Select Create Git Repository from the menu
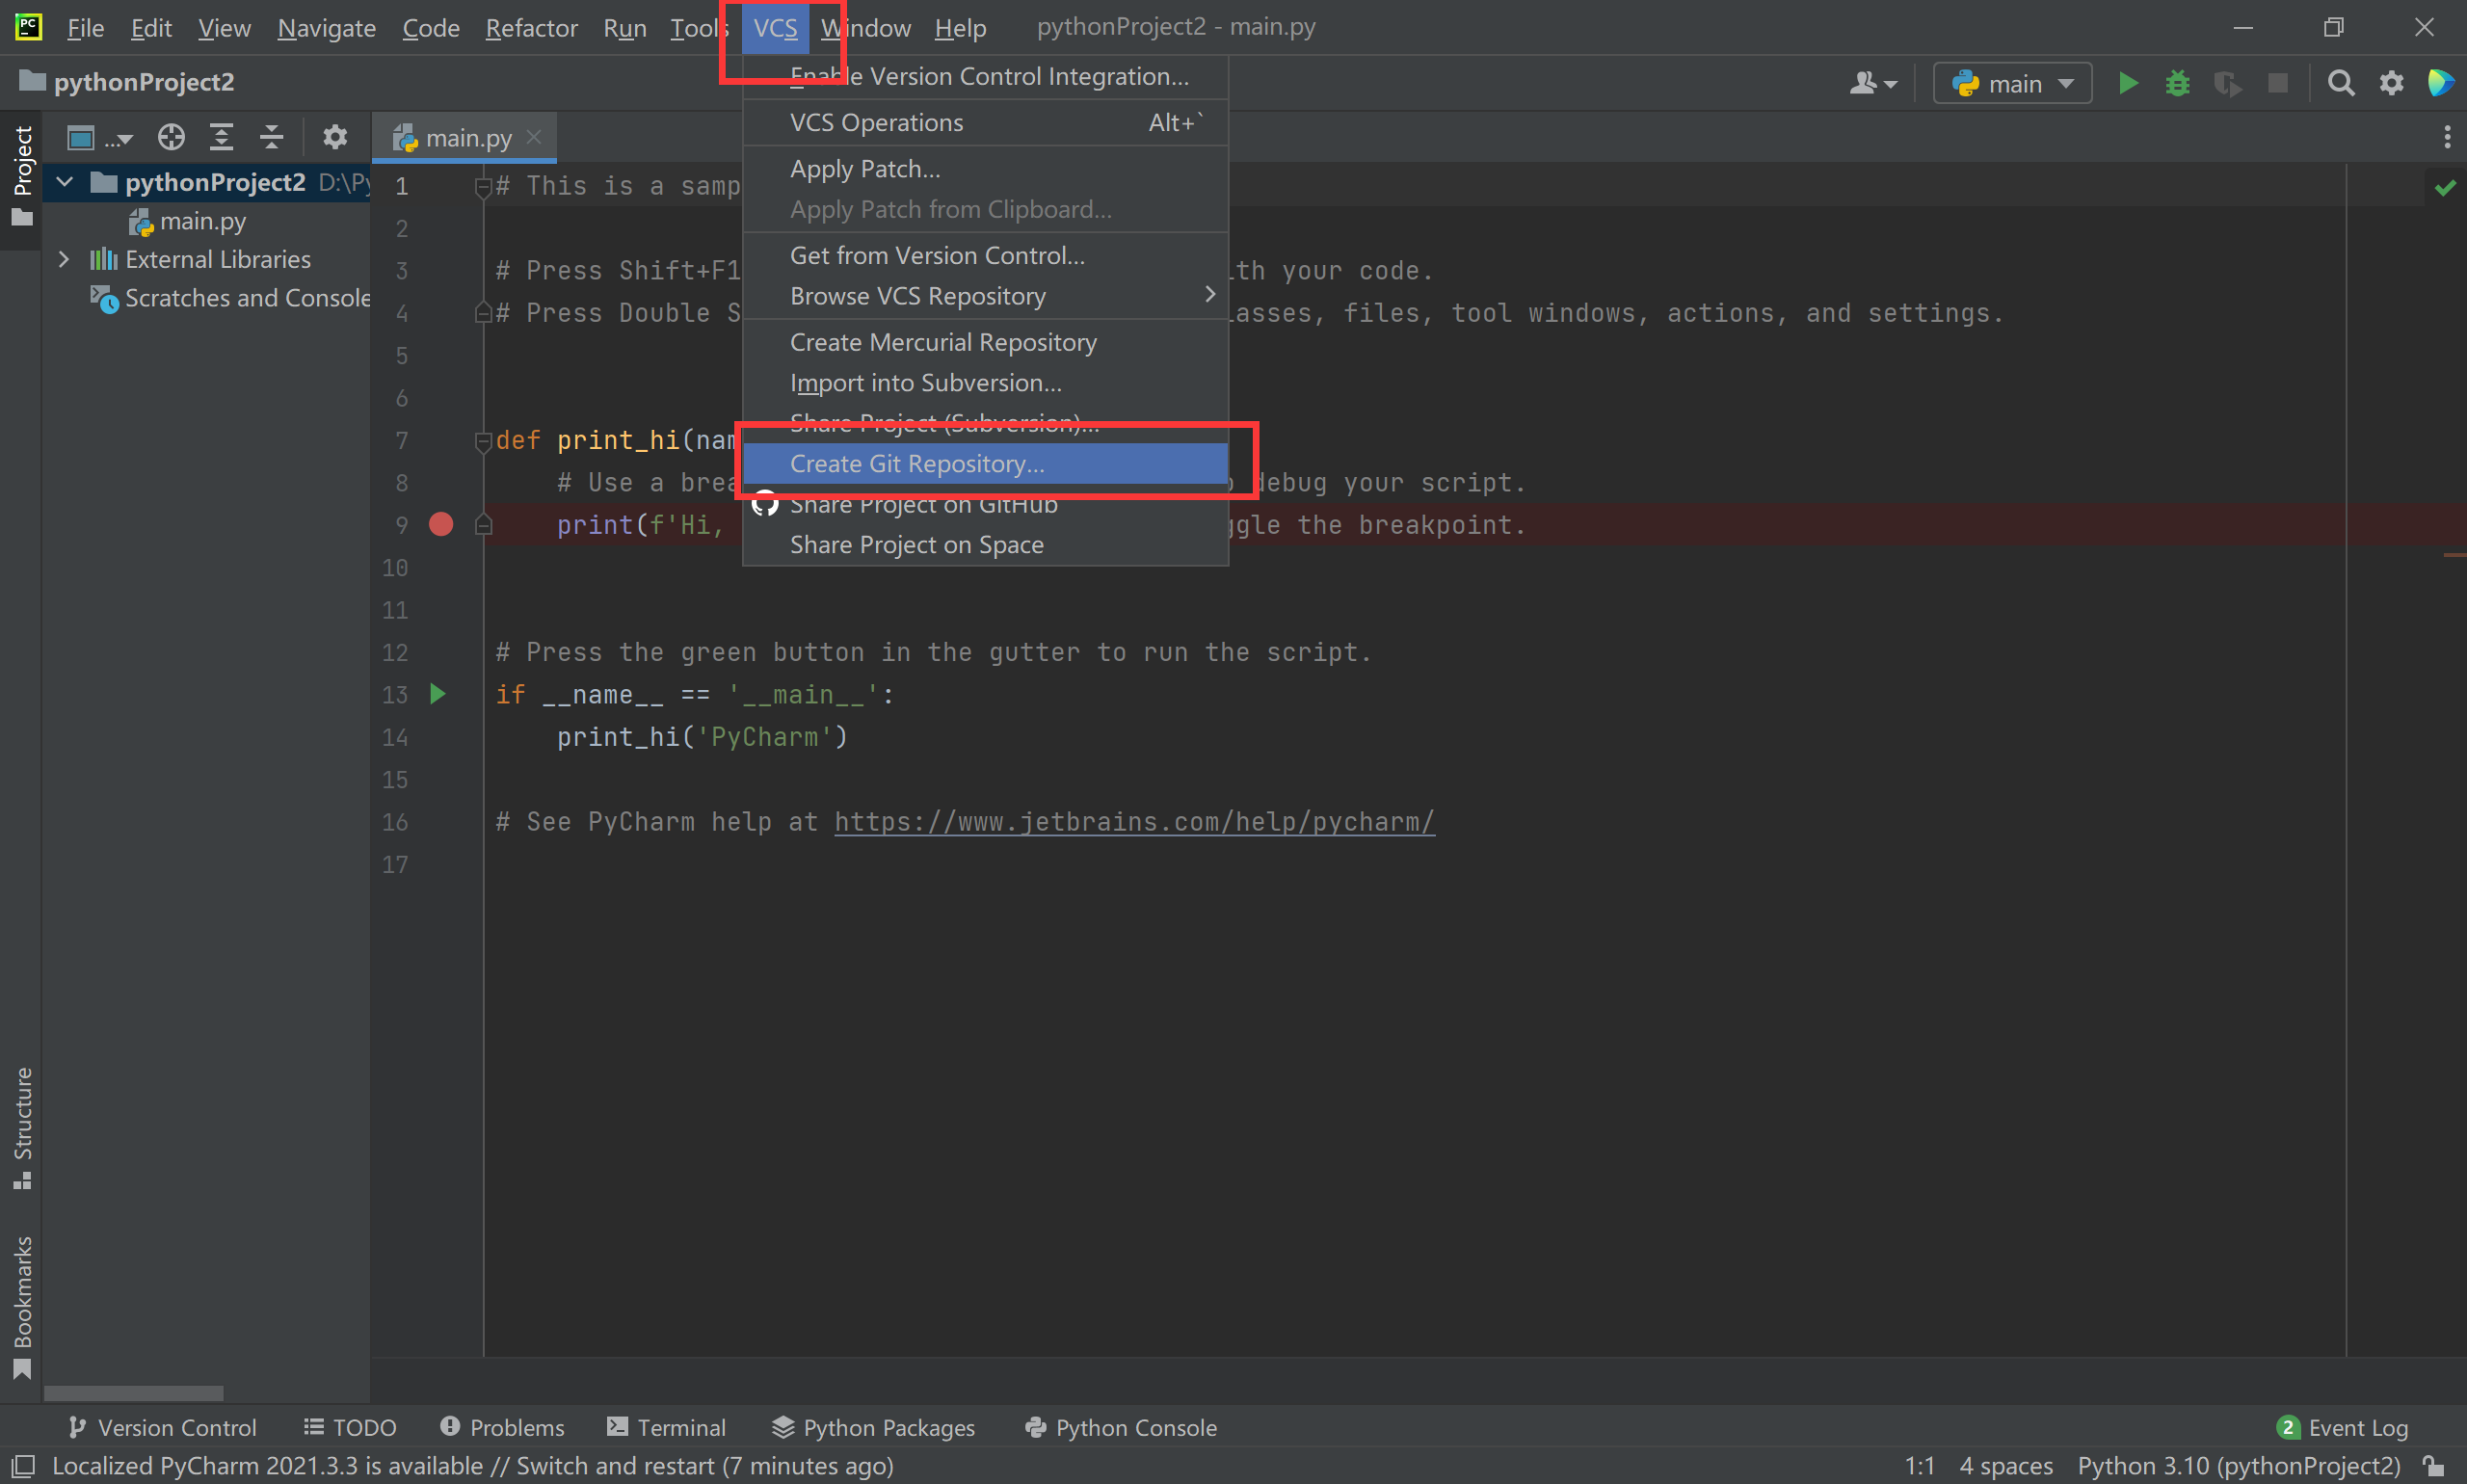The image size is (2467, 1484). click(917, 463)
